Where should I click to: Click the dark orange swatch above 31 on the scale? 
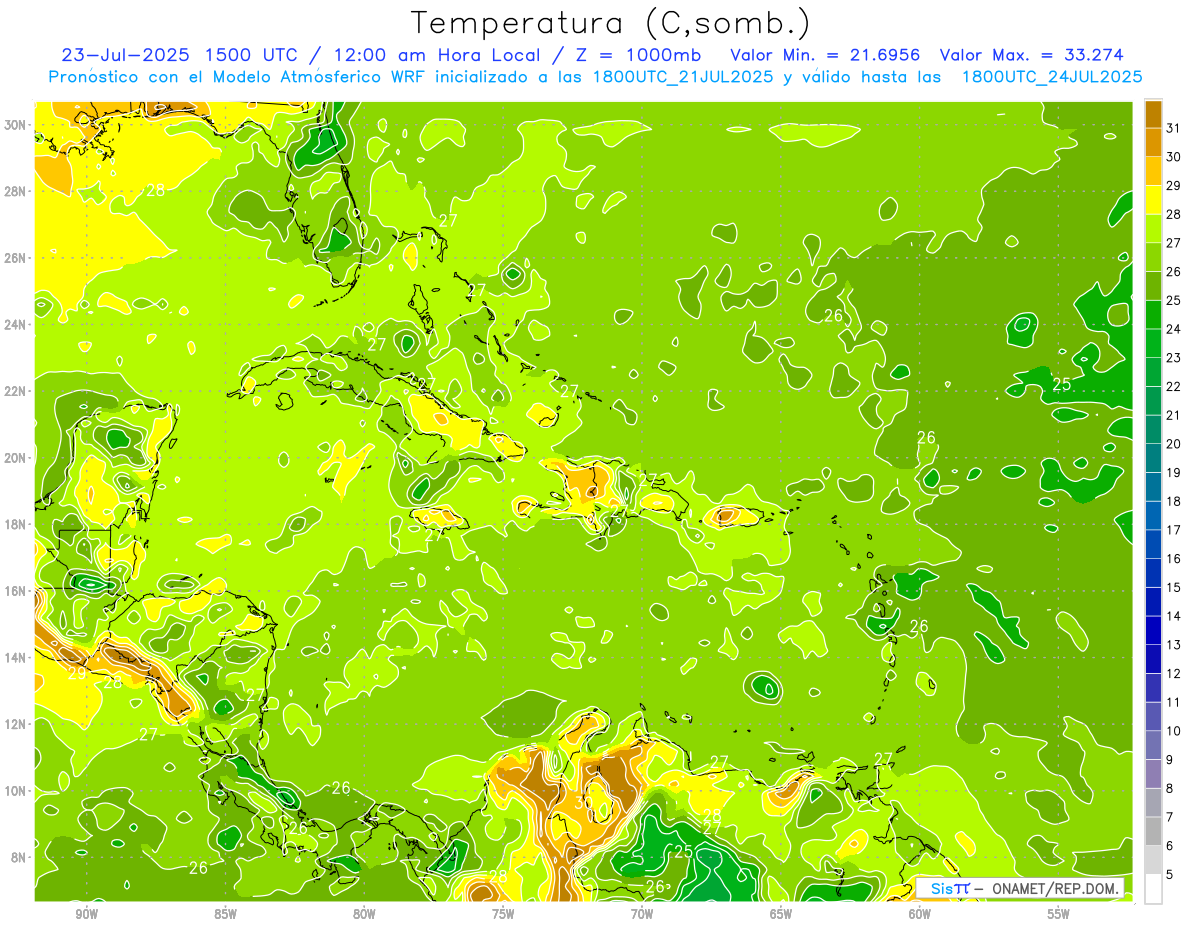click(1153, 114)
